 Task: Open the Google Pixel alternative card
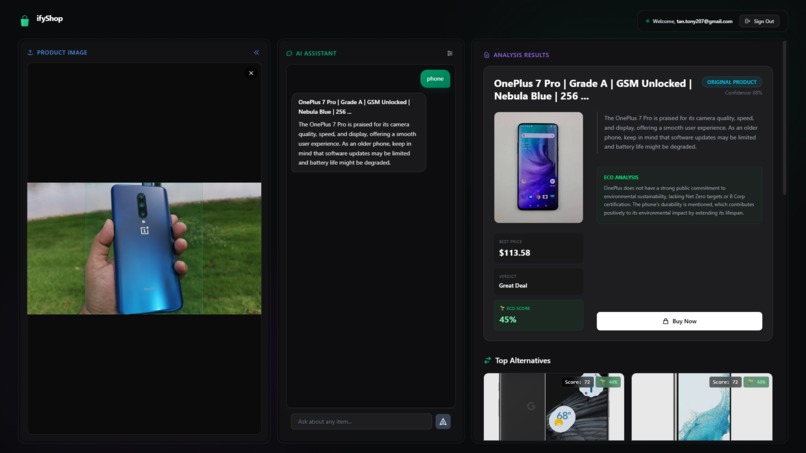(x=554, y=407)
